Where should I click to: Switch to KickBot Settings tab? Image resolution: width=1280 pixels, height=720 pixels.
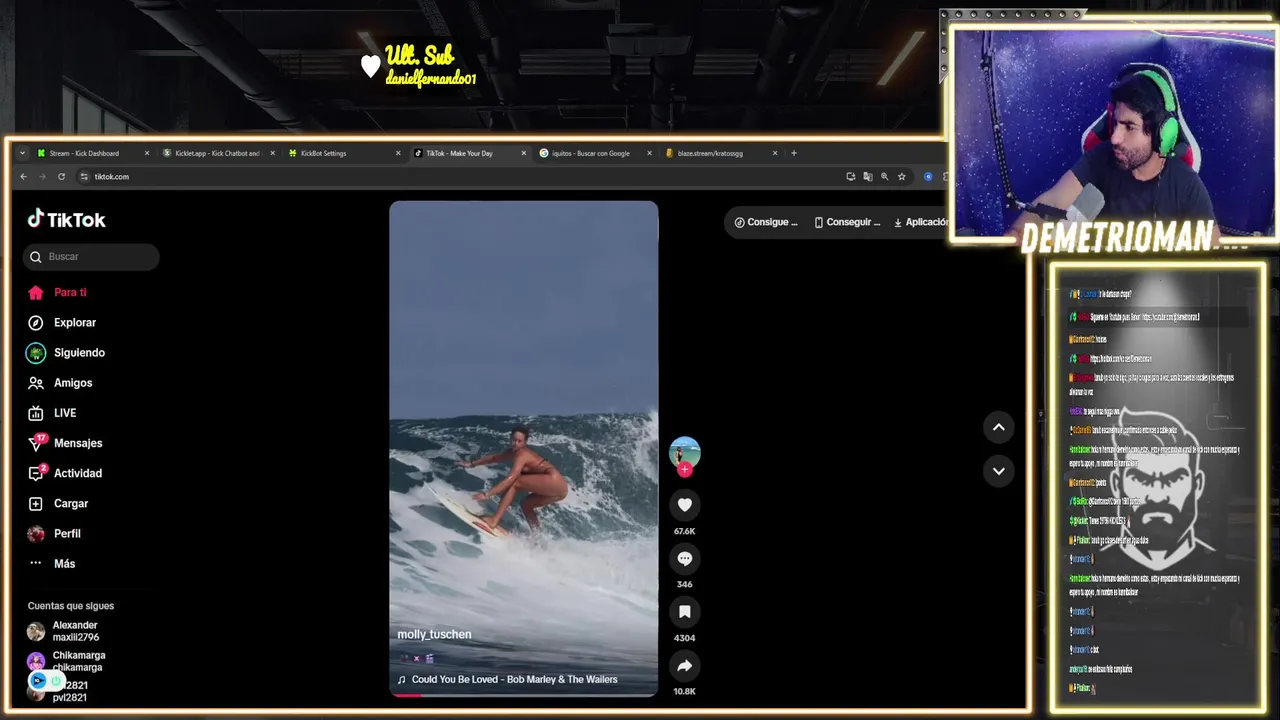pos(344,153)
